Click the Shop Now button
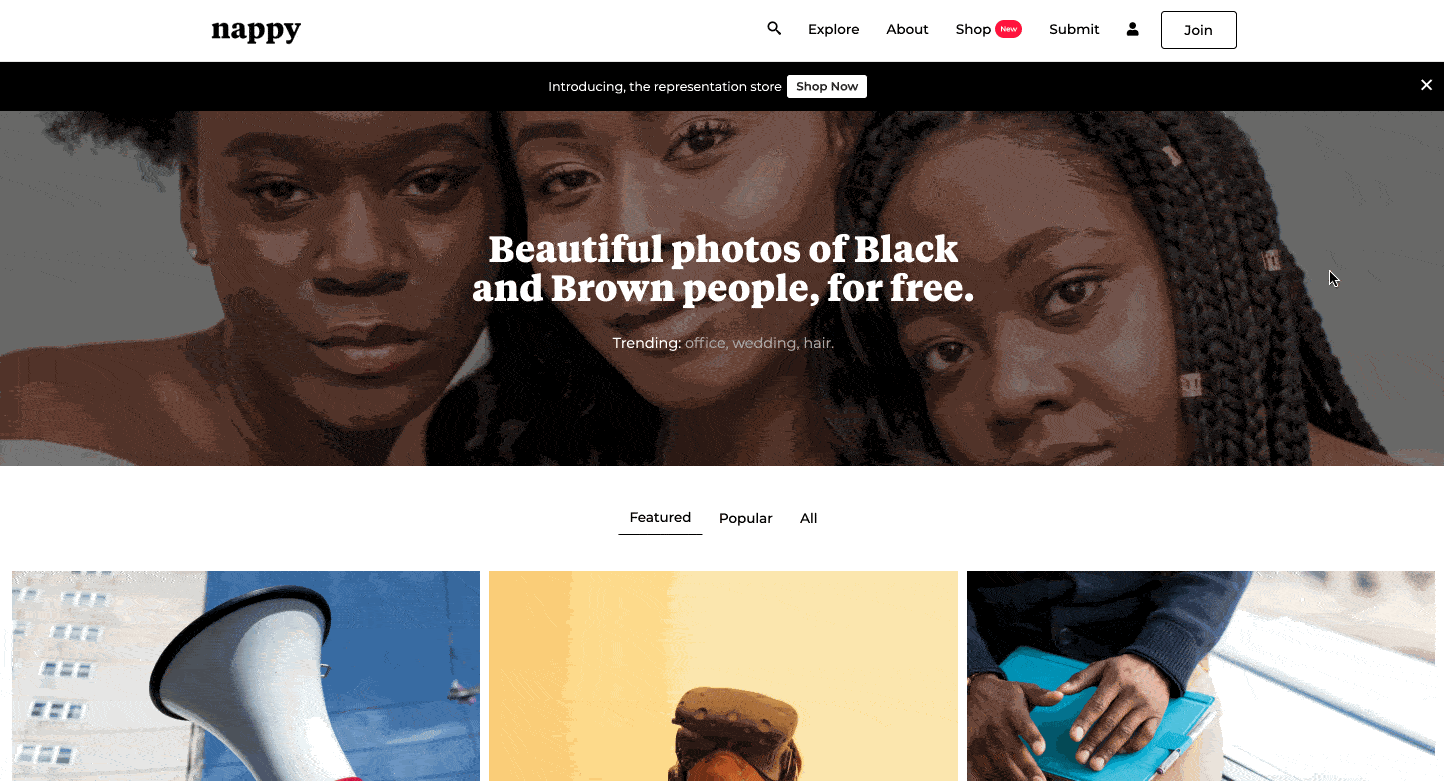 pyautogui.click(x=827, y=86)
